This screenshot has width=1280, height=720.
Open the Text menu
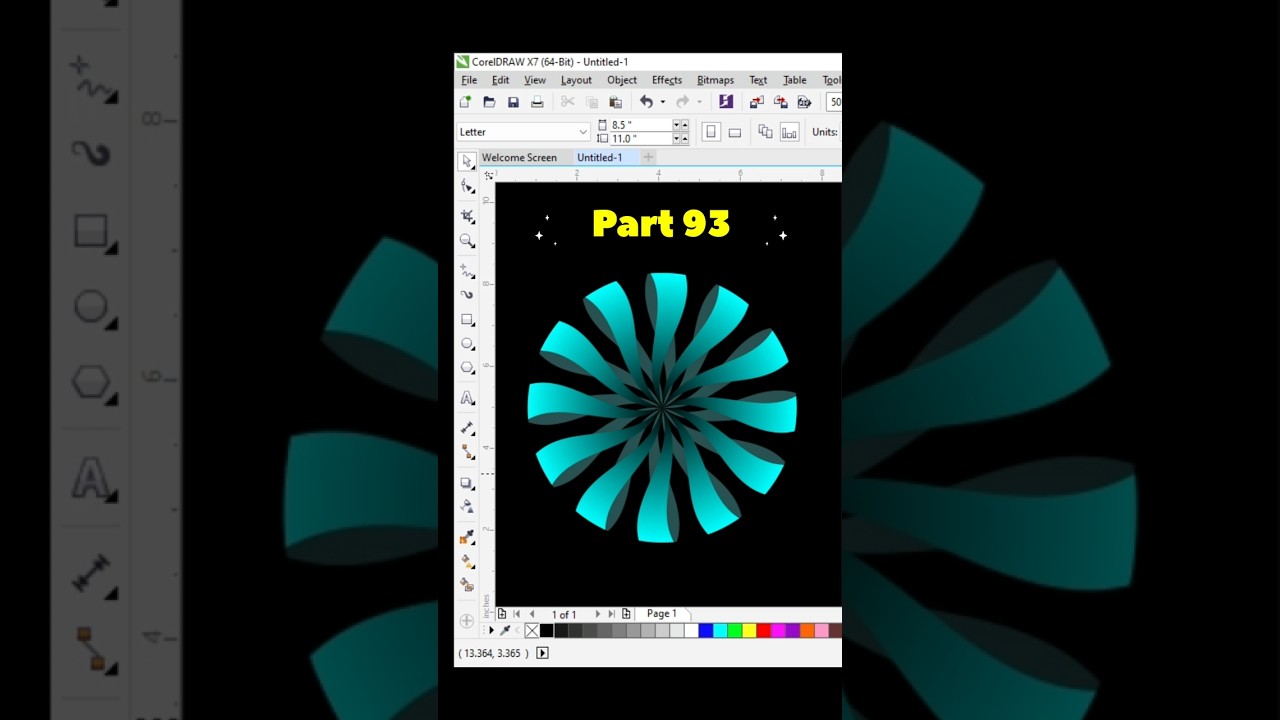758,80
